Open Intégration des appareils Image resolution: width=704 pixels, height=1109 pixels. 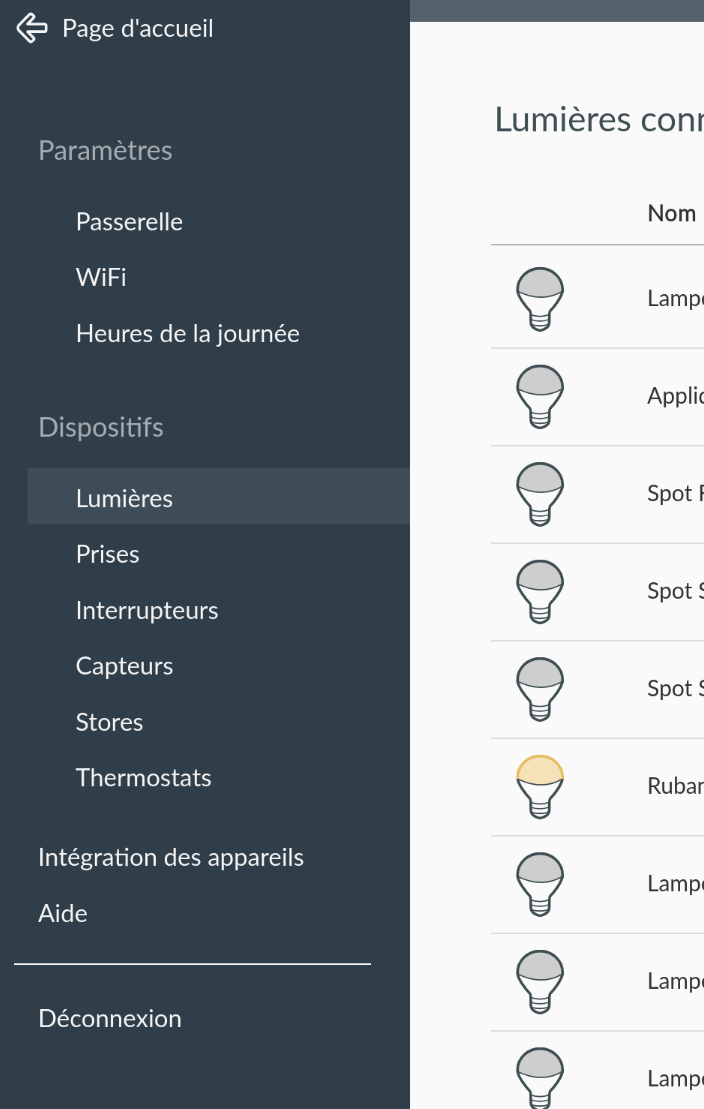(171, 857)
